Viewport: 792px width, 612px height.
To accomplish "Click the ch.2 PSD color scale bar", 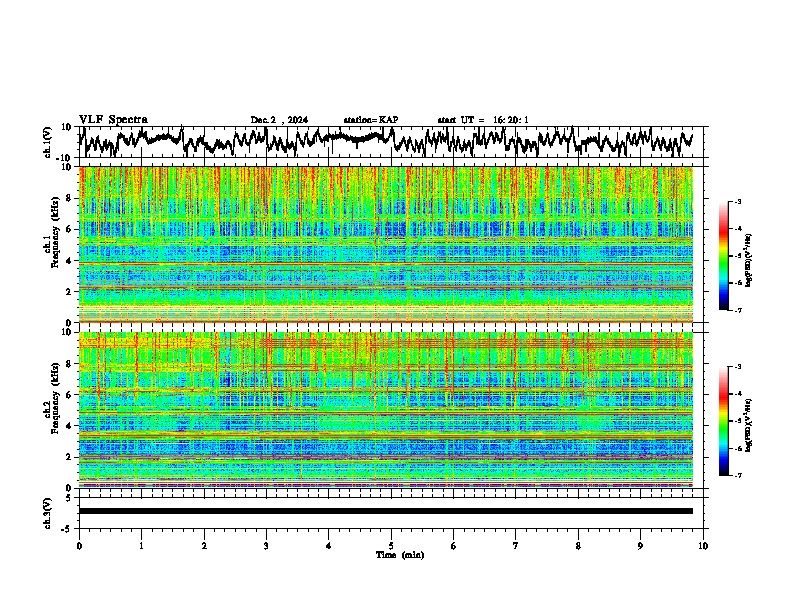I will 723,421.
